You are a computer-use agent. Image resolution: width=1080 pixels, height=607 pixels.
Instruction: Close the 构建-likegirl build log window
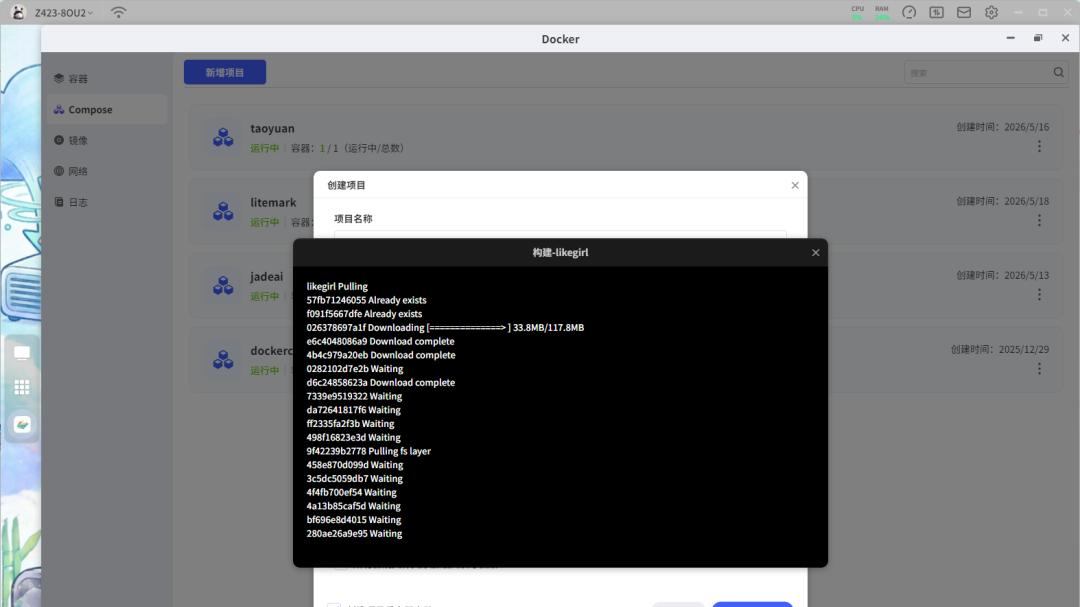click(x=816, y=253)
